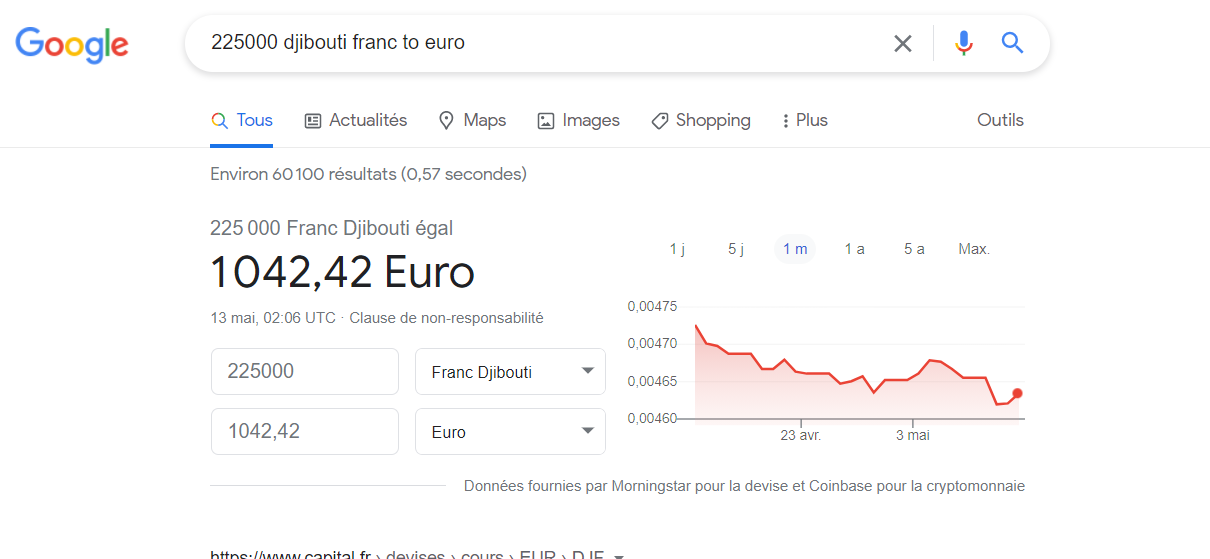The height and width of the screenshot is (559, 1210).
Task: Open the Outils search tools
Action: coord(1000,120)
